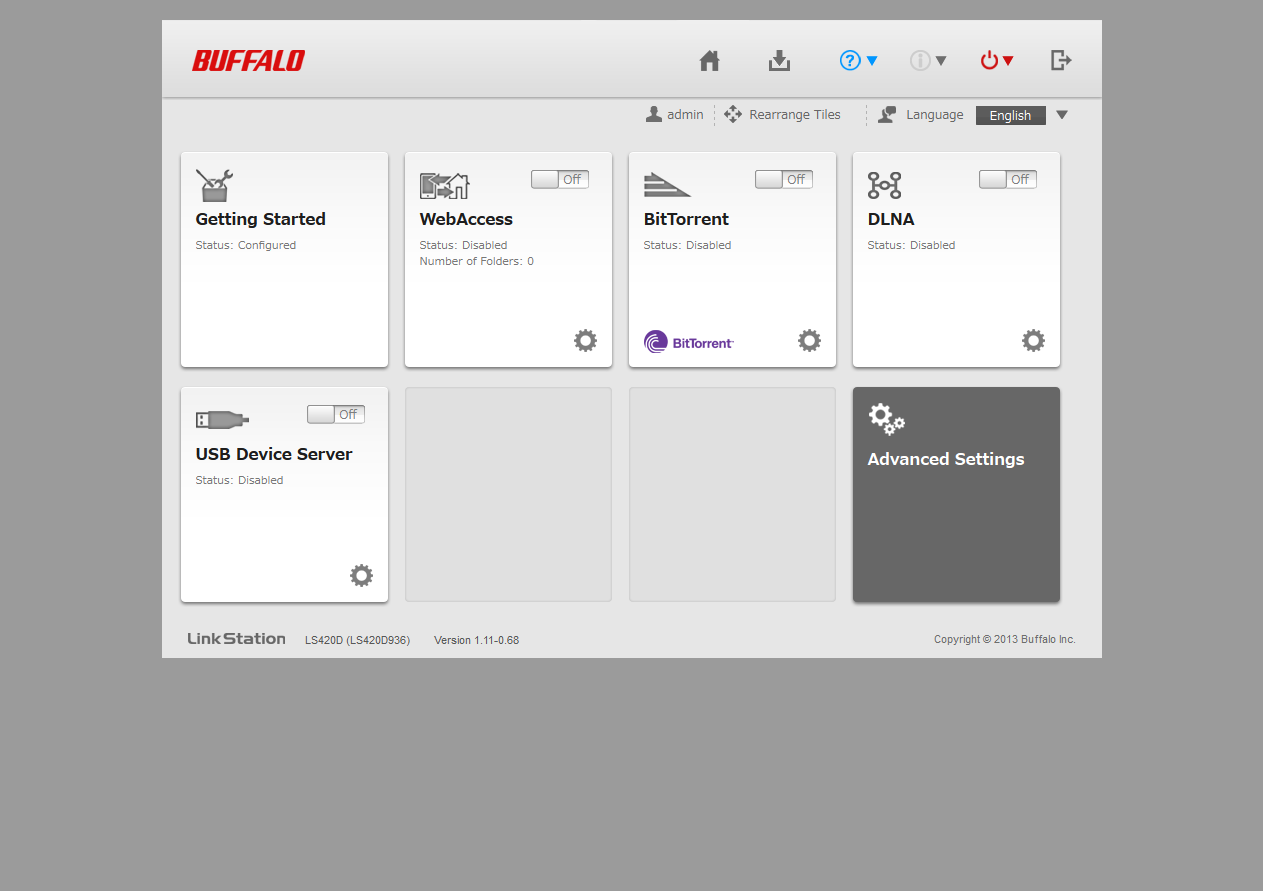
Task: Click Rearrange Tiles
Action: (x=782, y=115)
